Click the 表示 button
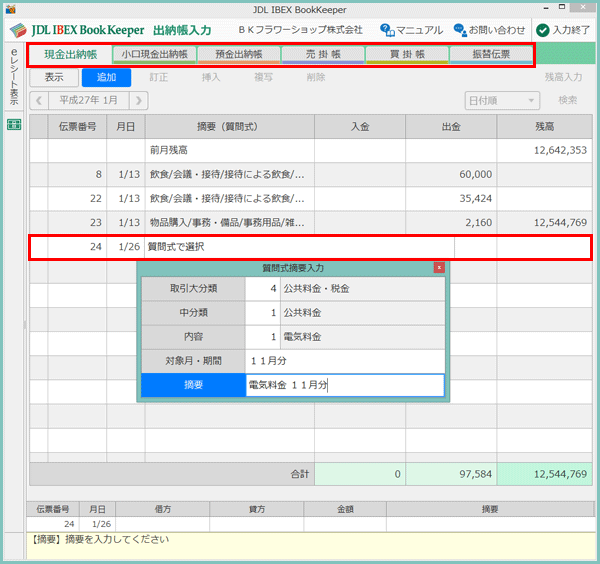Image resolution: width=600 pixels, height=564 pixels. [54, 77]
